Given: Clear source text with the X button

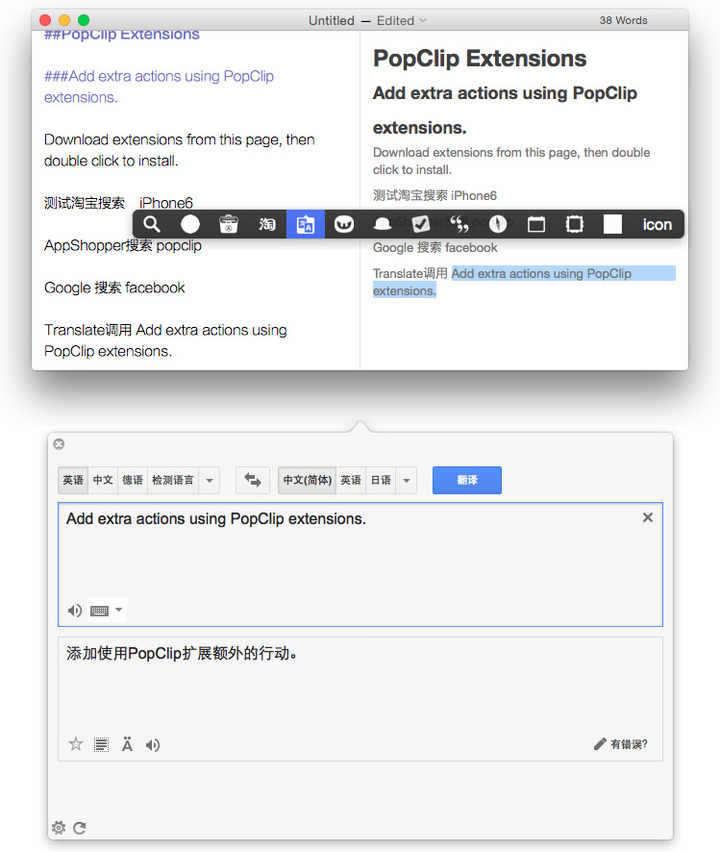Looking at the screenshot, I should point(647,517).
